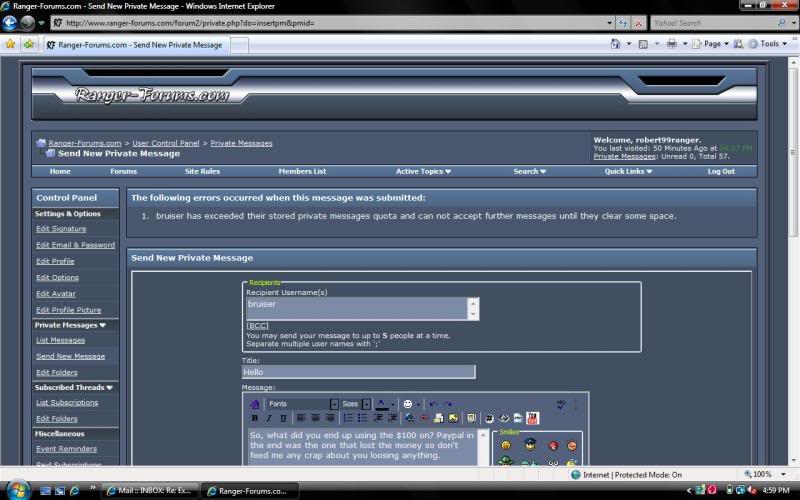The height and width of the screenshot is (500, 800).
Task: Open the Edit Avatar link
Action: click(x=56, y=294)
